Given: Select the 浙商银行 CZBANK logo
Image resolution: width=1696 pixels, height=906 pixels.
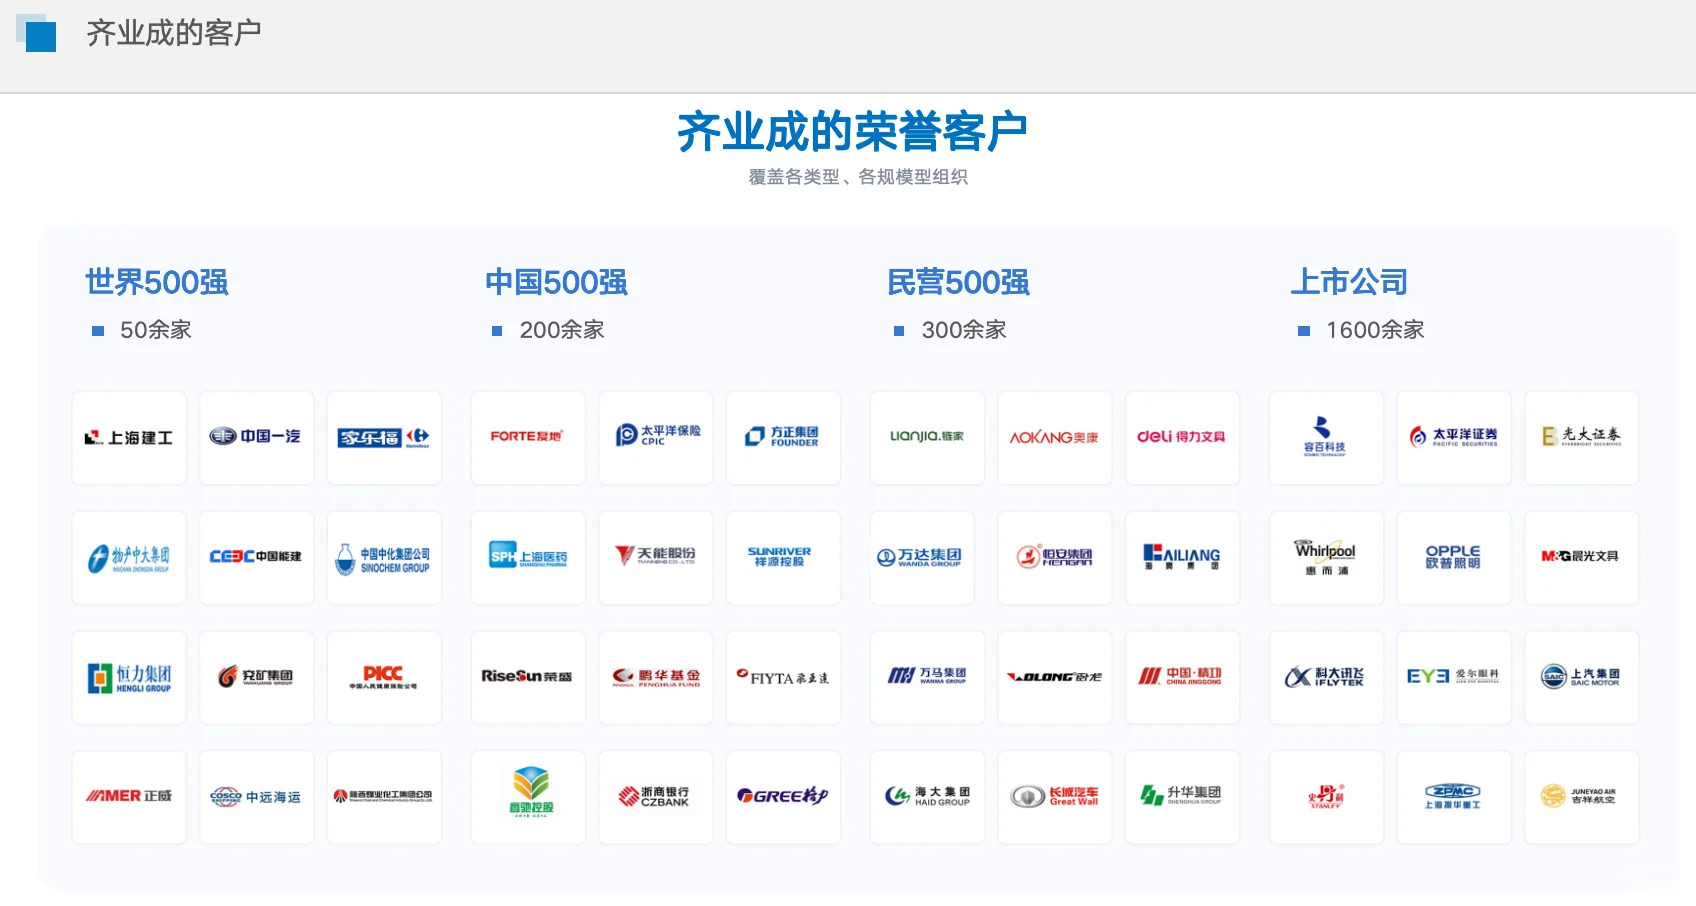Looking at the screenshot, I should click(656, 797).
